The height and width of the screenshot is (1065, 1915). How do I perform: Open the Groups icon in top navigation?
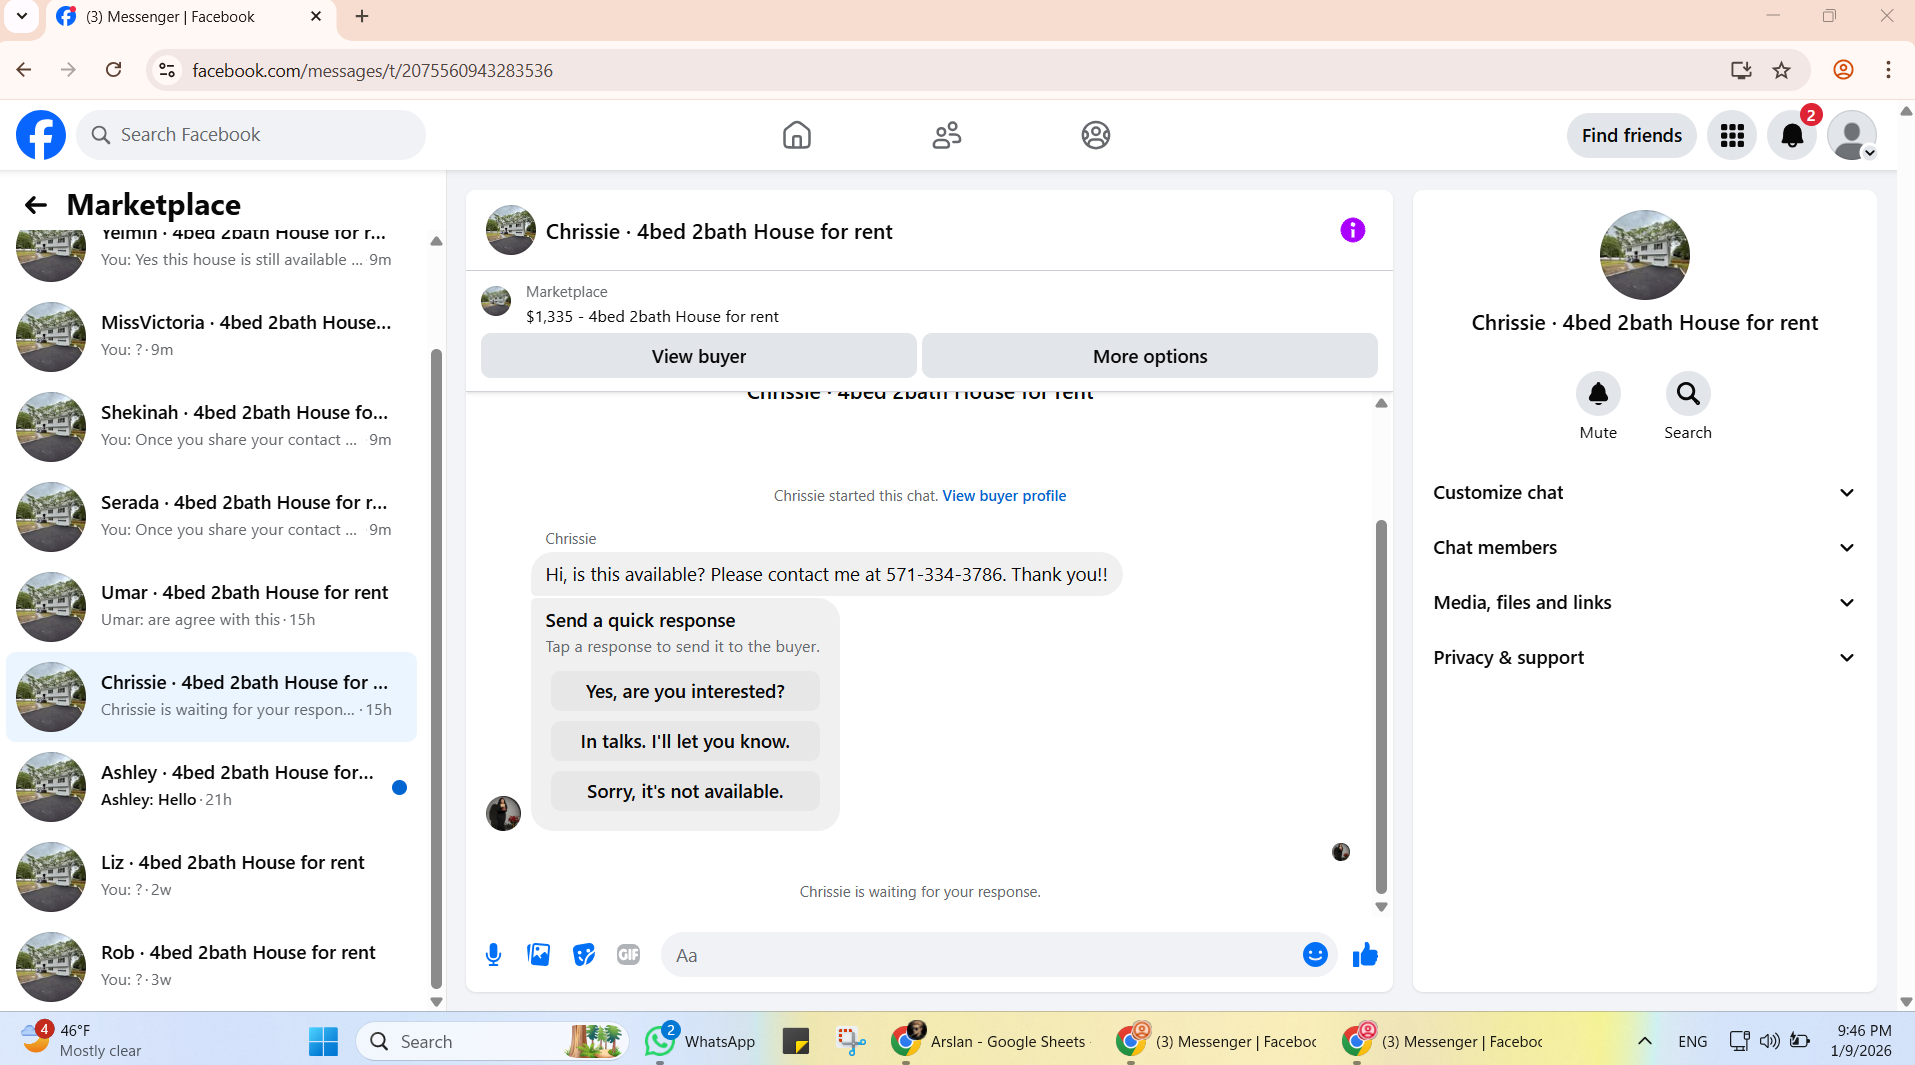(x=1096, y=135)
